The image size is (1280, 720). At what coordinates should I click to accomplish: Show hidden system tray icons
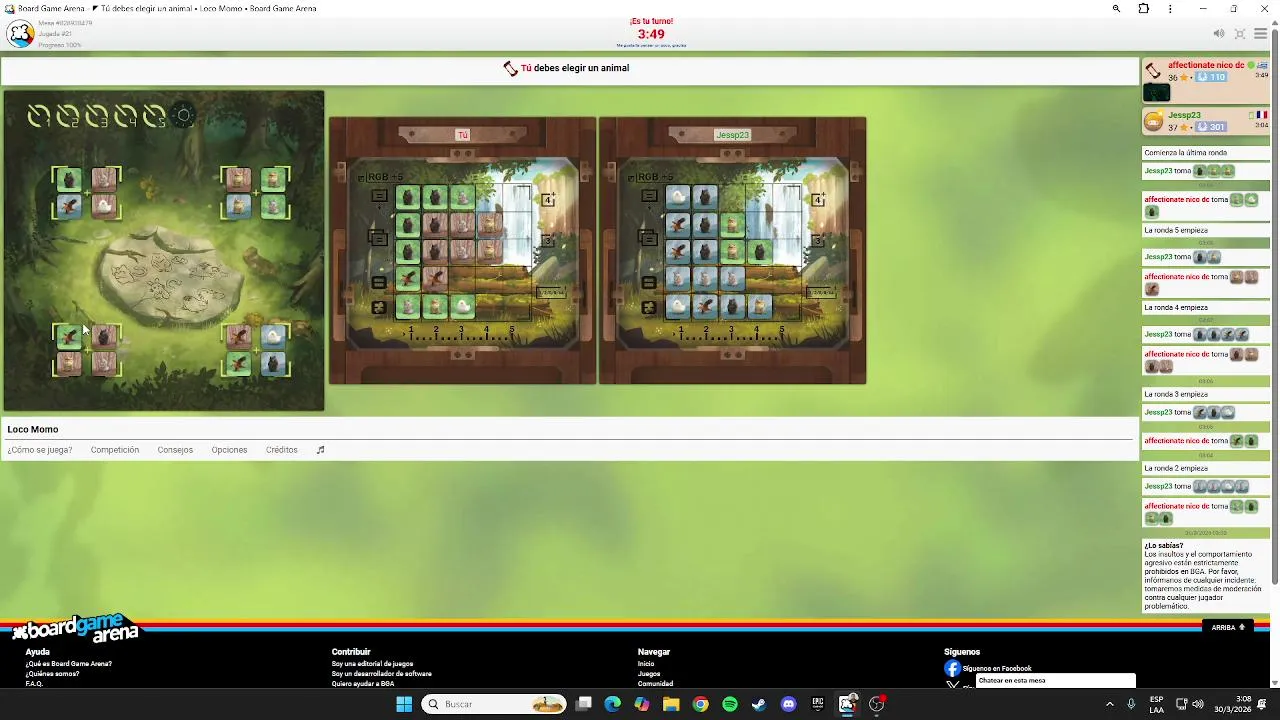click(x=1109, y=704)
